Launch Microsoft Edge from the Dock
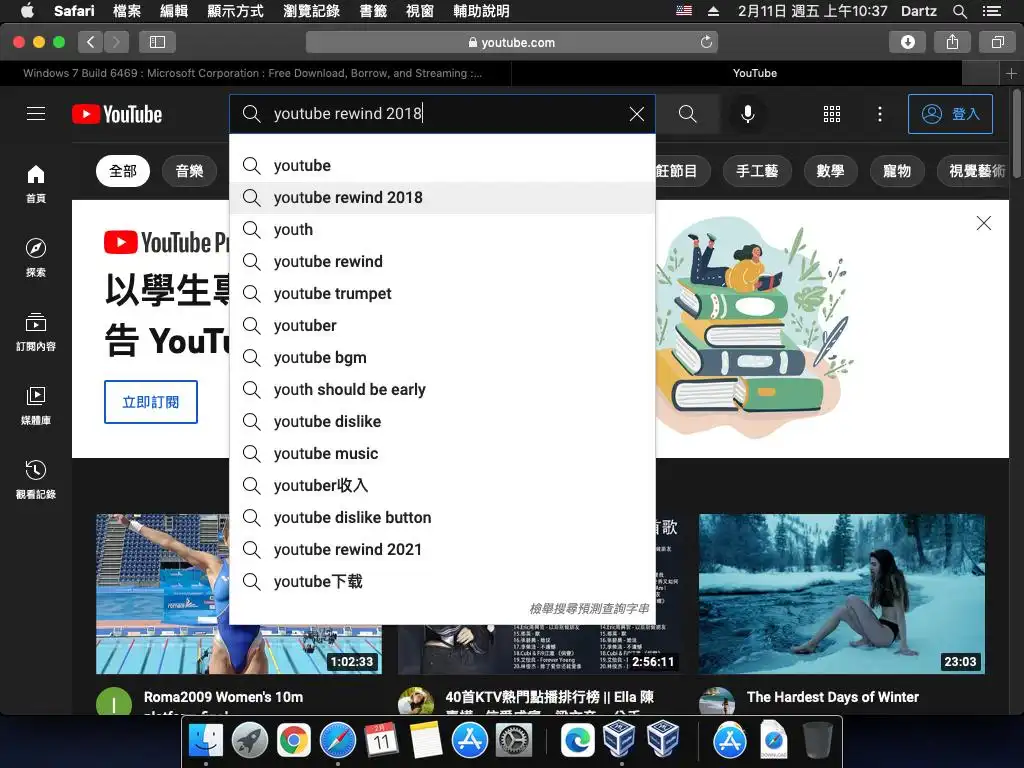 point(577,741)
